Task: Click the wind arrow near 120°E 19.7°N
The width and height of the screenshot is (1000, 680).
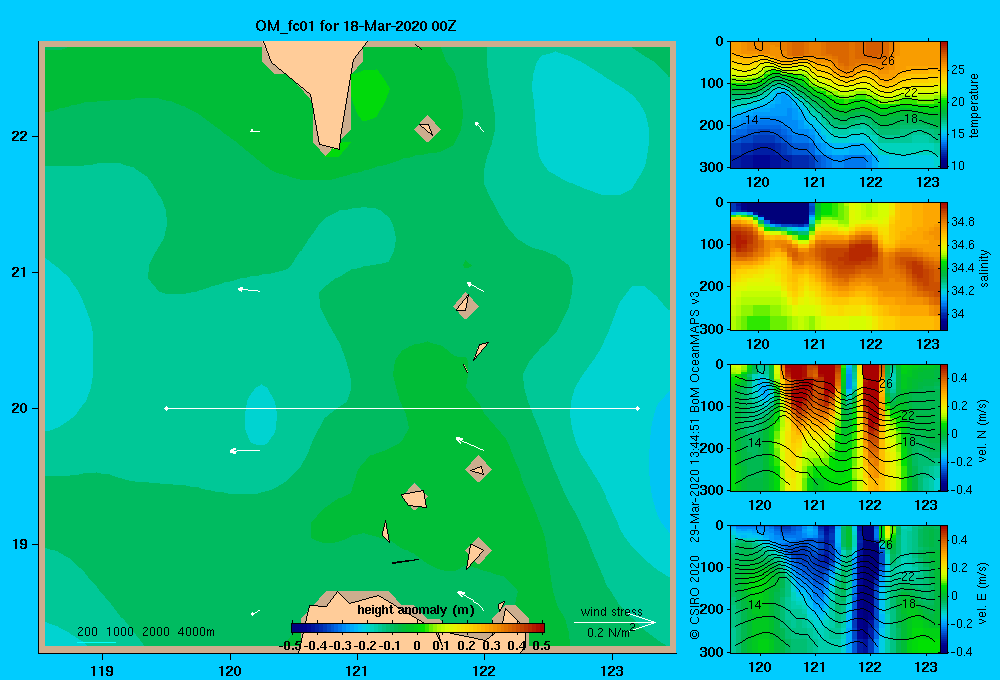Action: 245,451
